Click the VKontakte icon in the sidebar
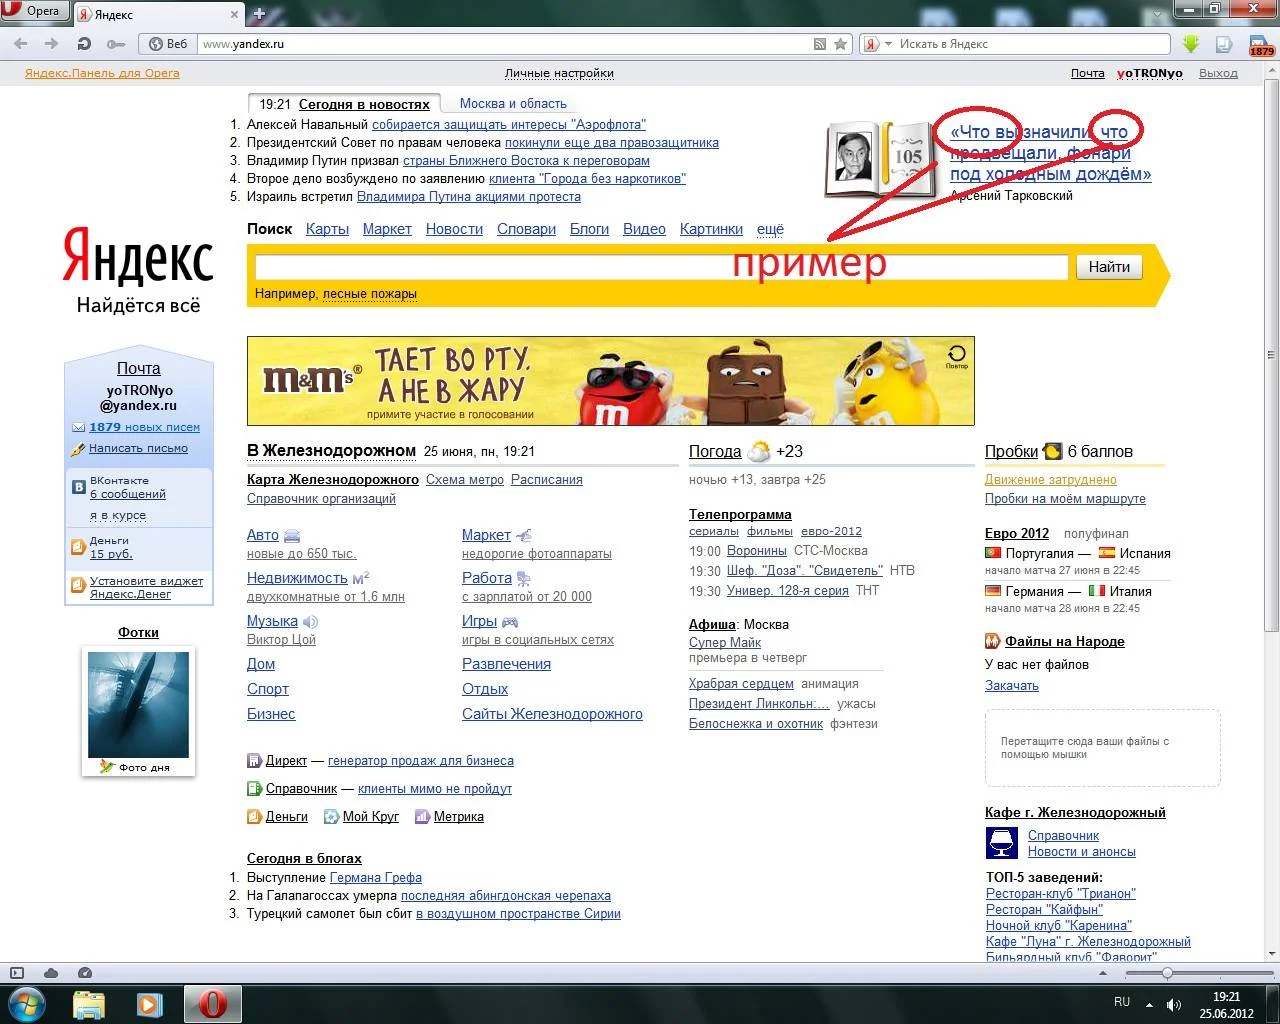This screenshot has height=1024, width=1280. click(78, 487)
